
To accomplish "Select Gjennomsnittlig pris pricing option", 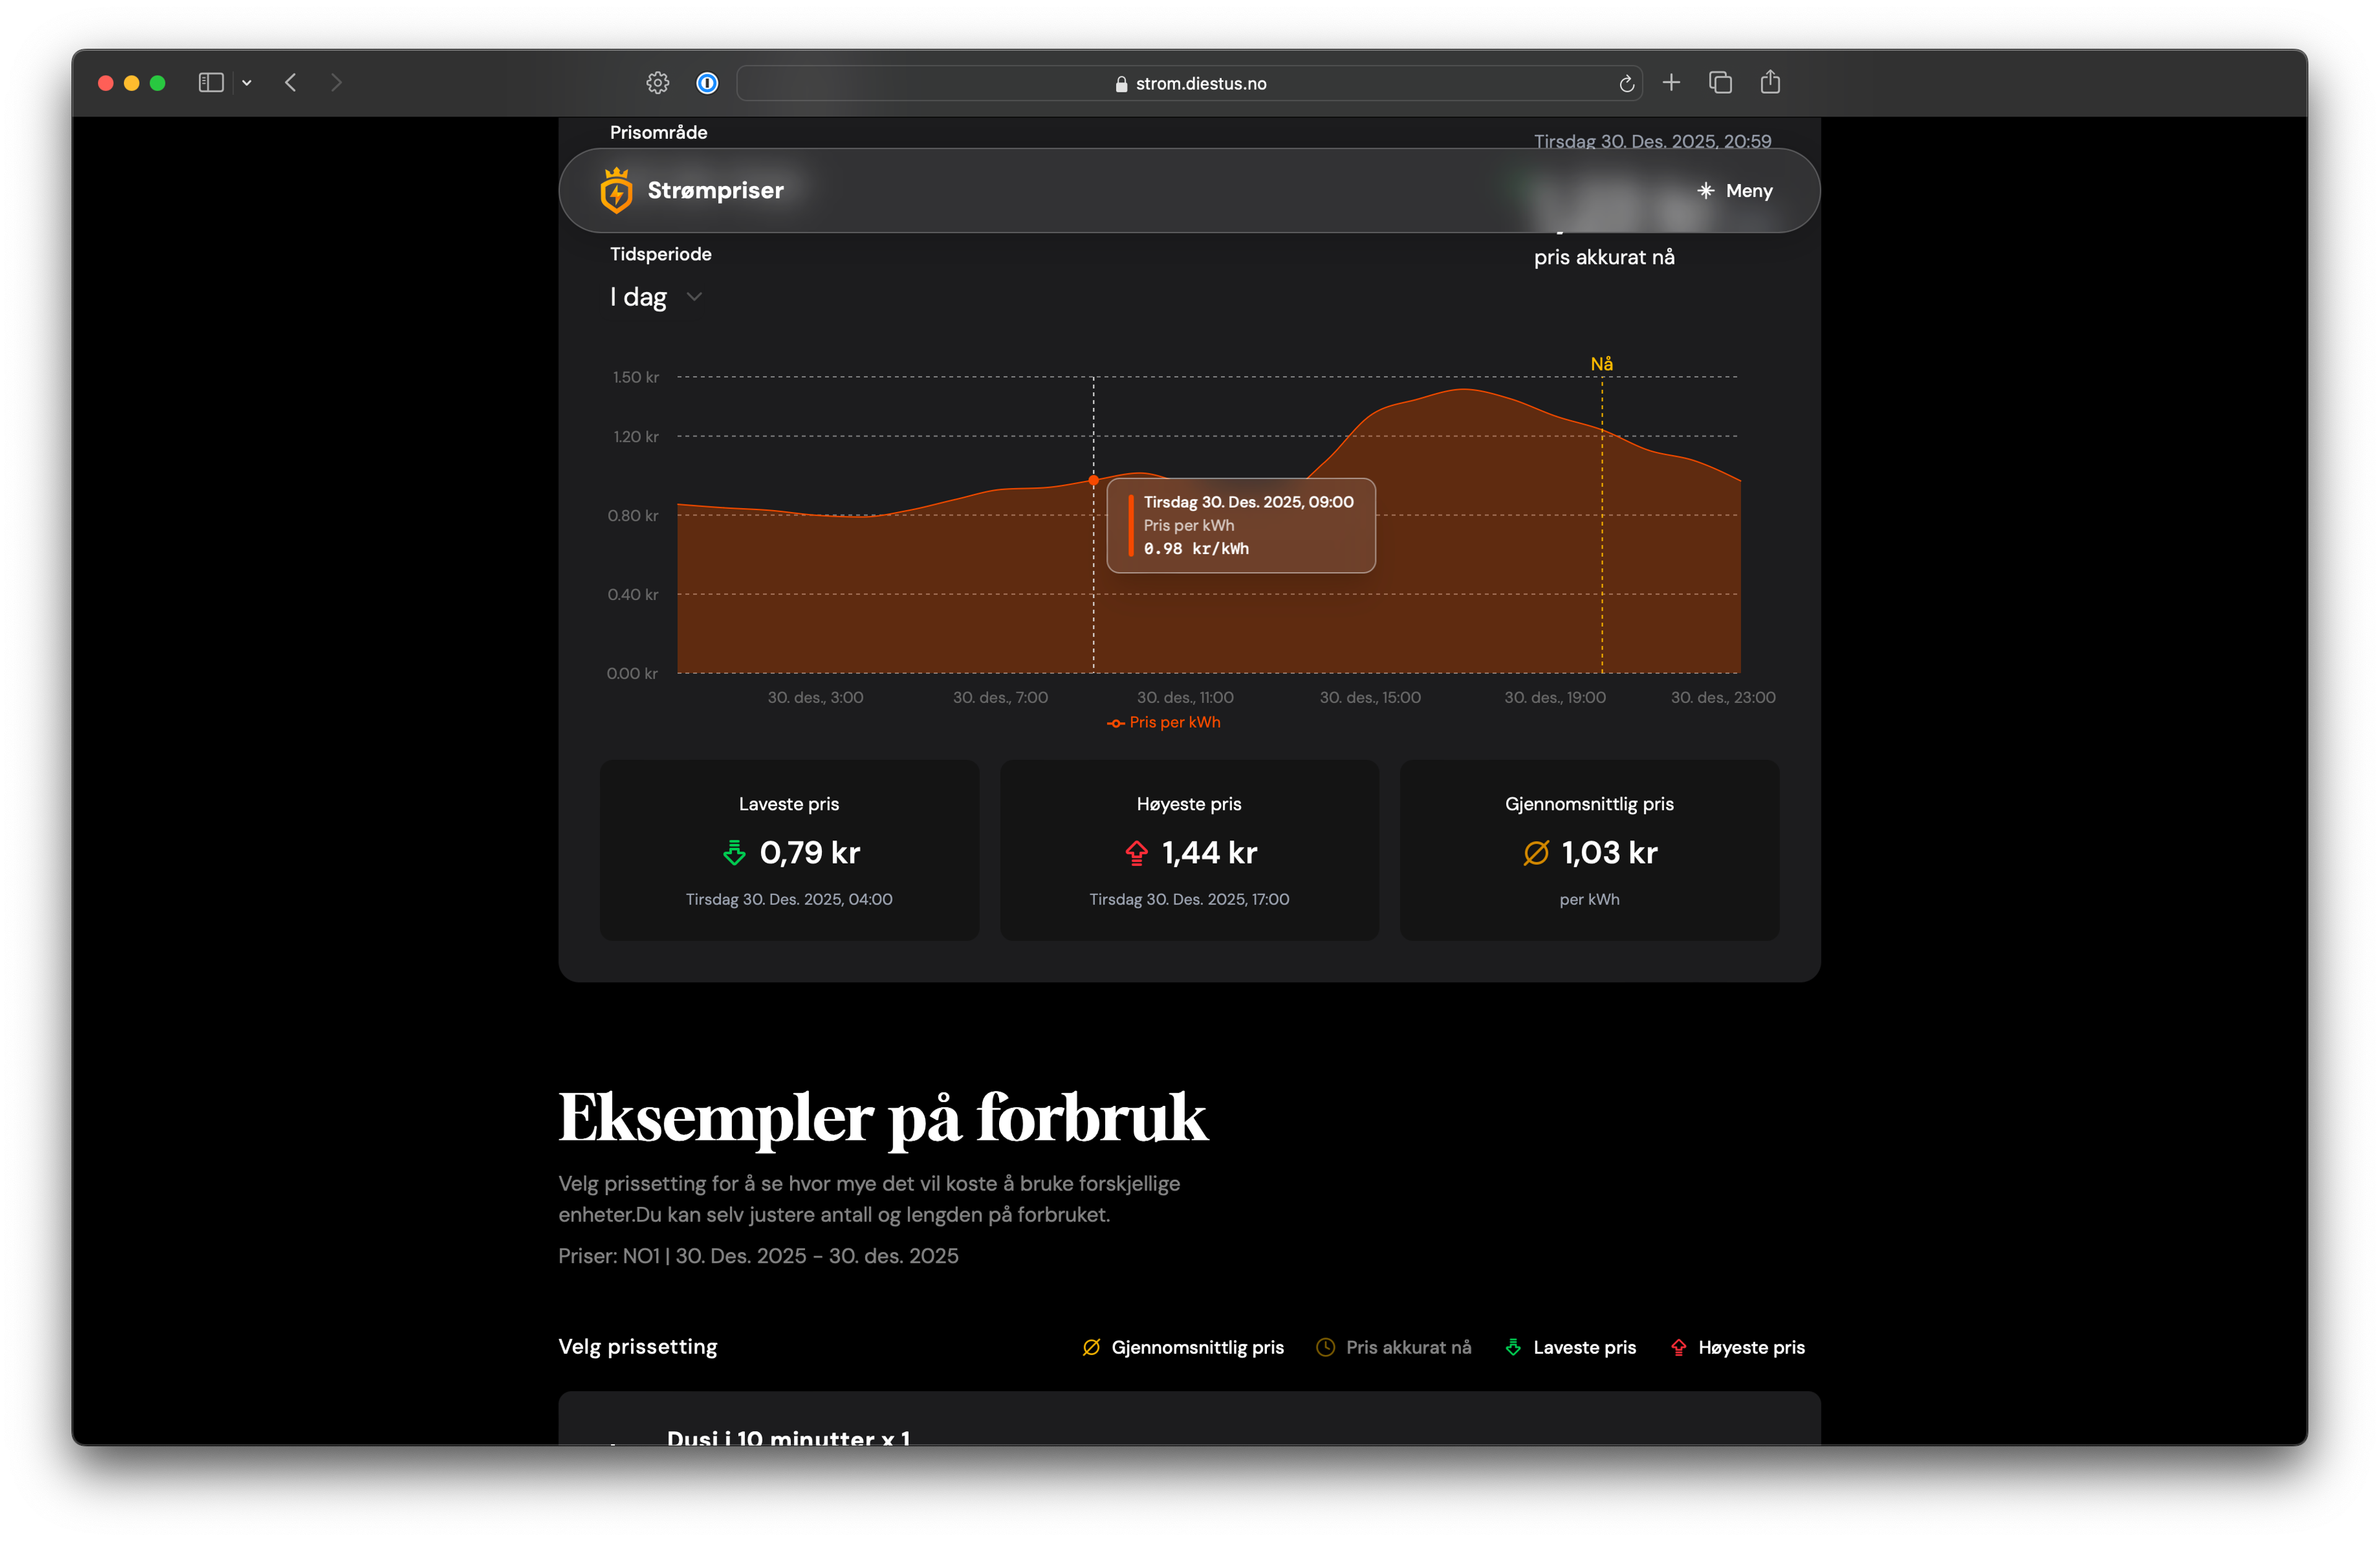I will pyautogui.click(x=1183, y=1347).
